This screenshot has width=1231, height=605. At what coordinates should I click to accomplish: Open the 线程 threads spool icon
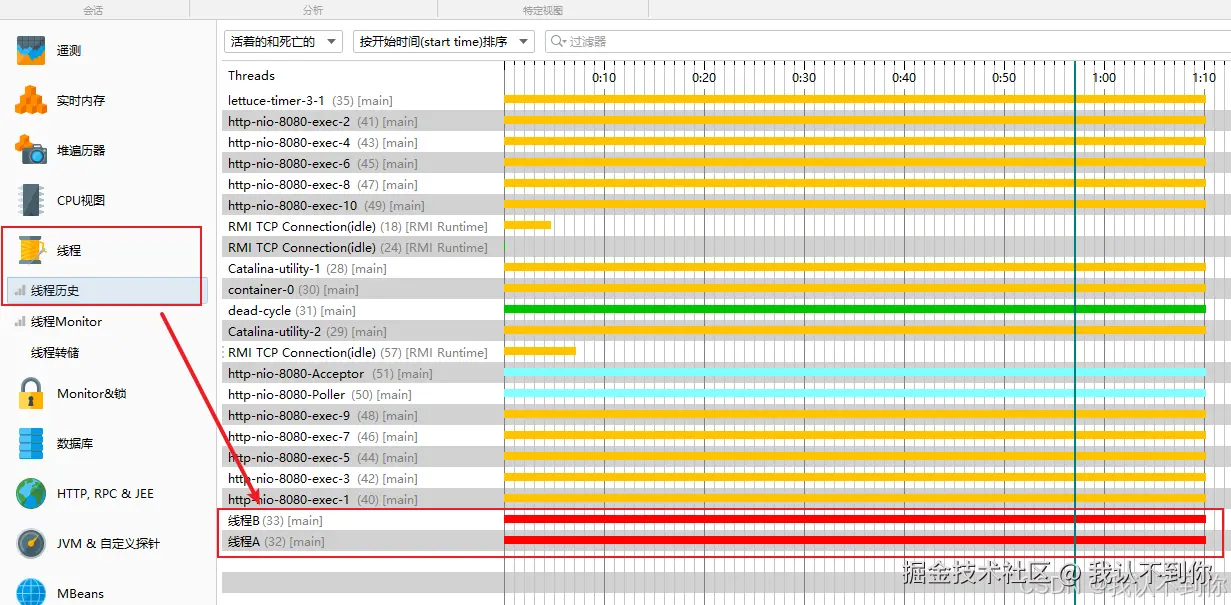tap(31, 250)
